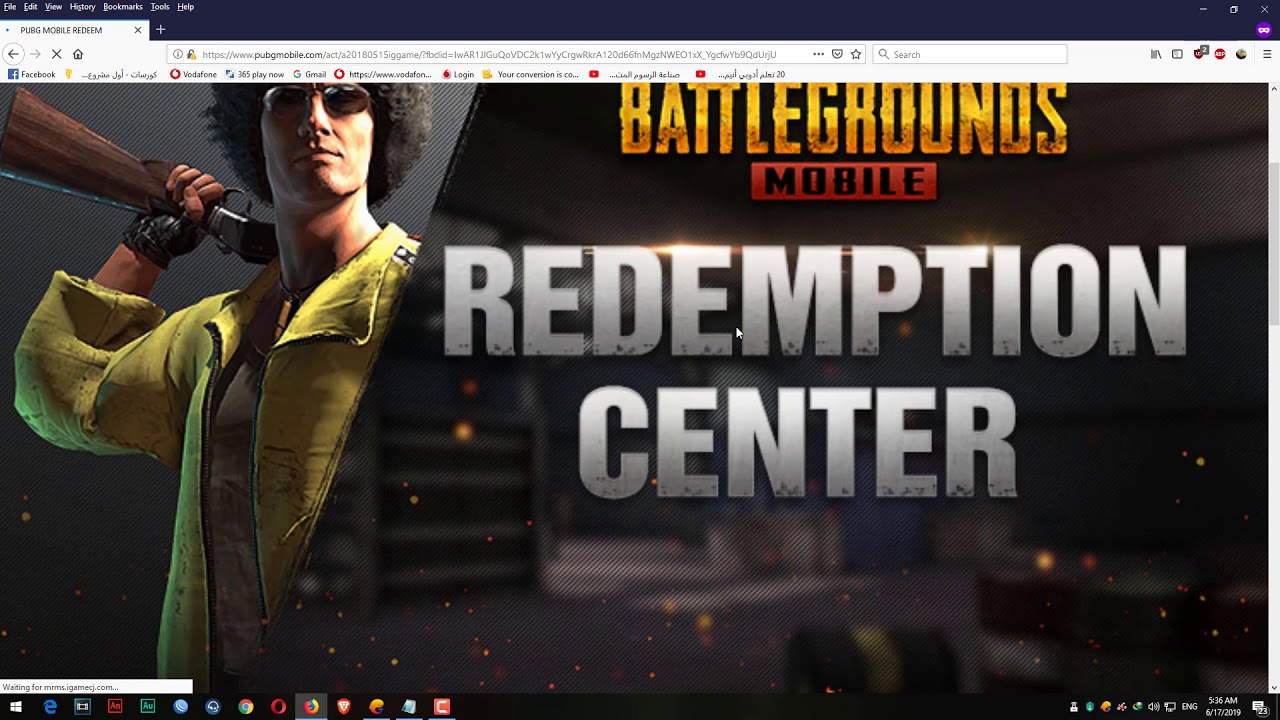Viewport: 1280px width, 720px height.
Task: Open site information icon in address bar
Action: [178, 54]
